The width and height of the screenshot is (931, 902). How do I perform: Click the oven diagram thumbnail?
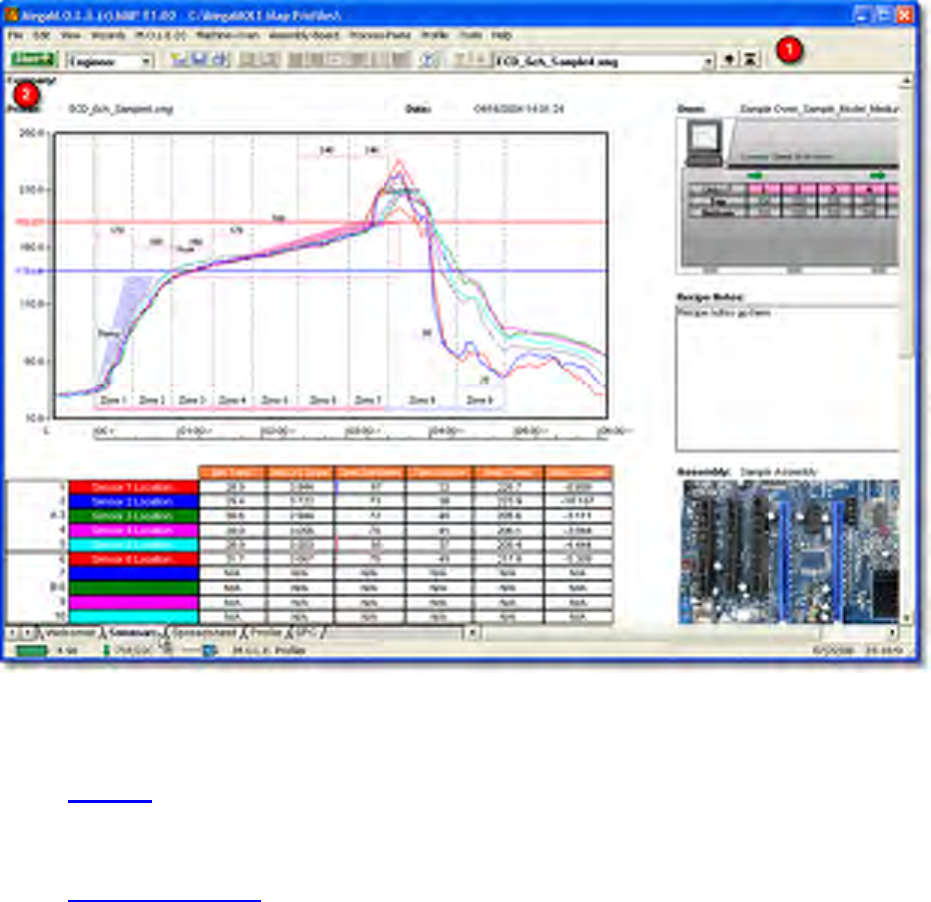[787, 196]
